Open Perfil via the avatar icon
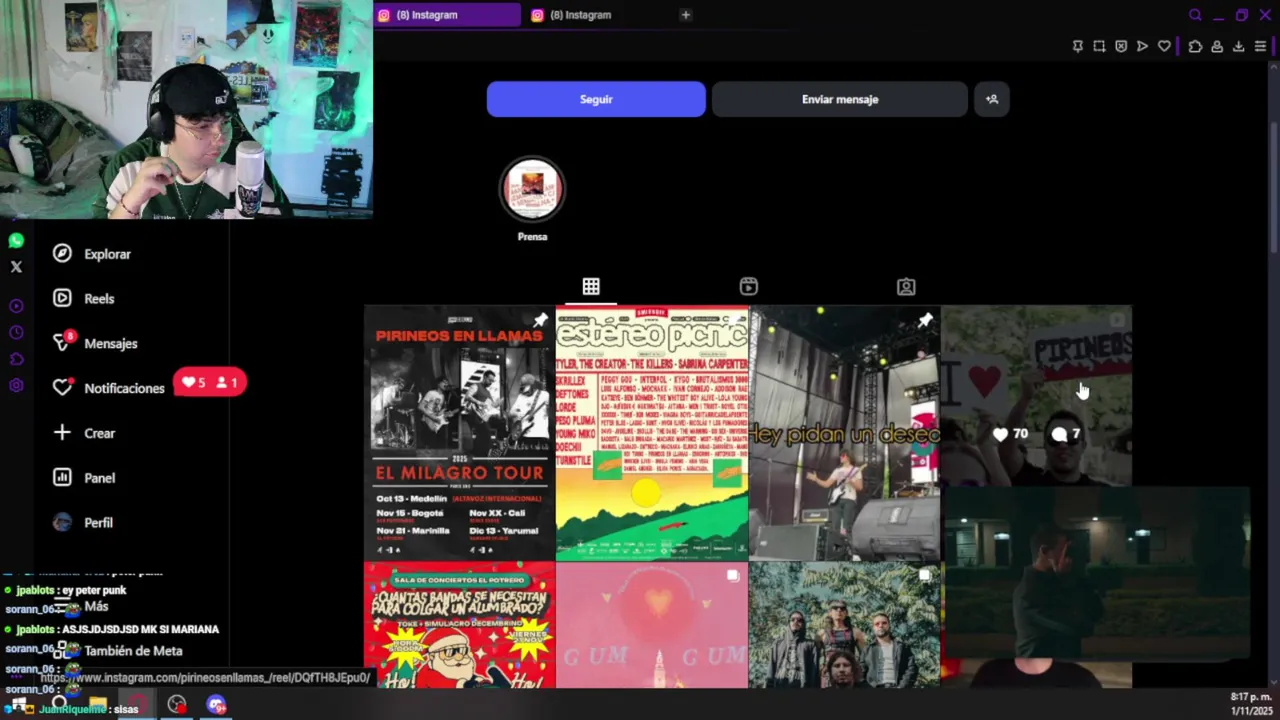Screen dimensions: 1280x720 coord(62,522)
